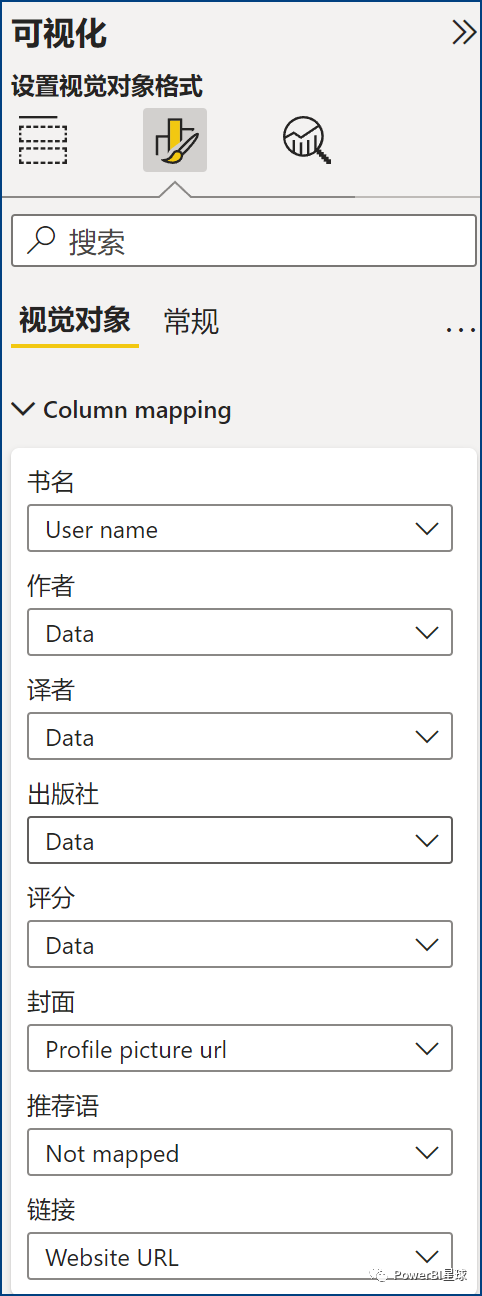
Task: Open the 评分 Data dropdown
Action: [x=240, y=945]
